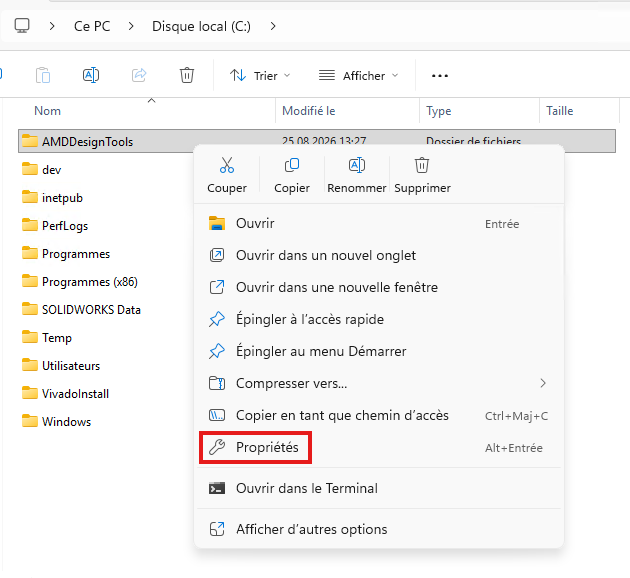Open the three-dots more options menu
This screenshot has width=630, height=578.
pyautogui.click(x=440, y=76)
